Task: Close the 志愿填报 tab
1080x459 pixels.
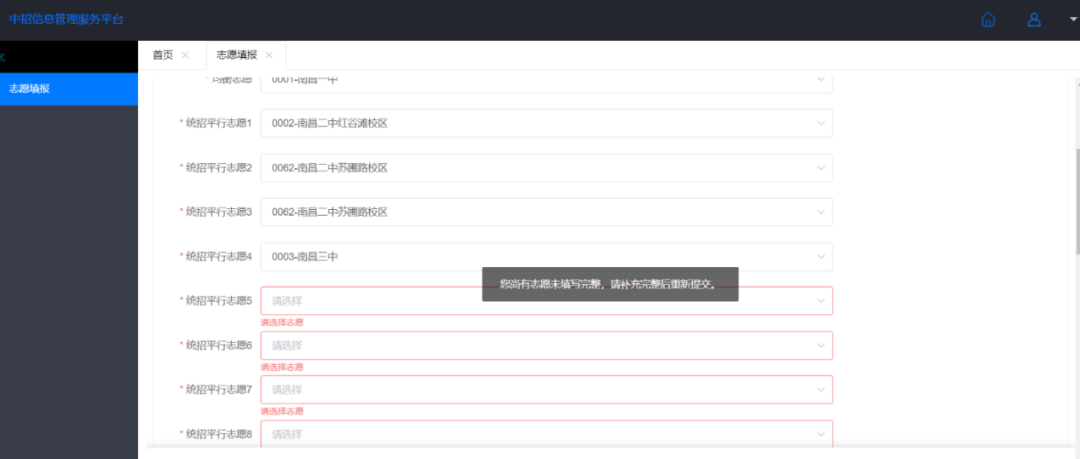Action: point(269,55)
